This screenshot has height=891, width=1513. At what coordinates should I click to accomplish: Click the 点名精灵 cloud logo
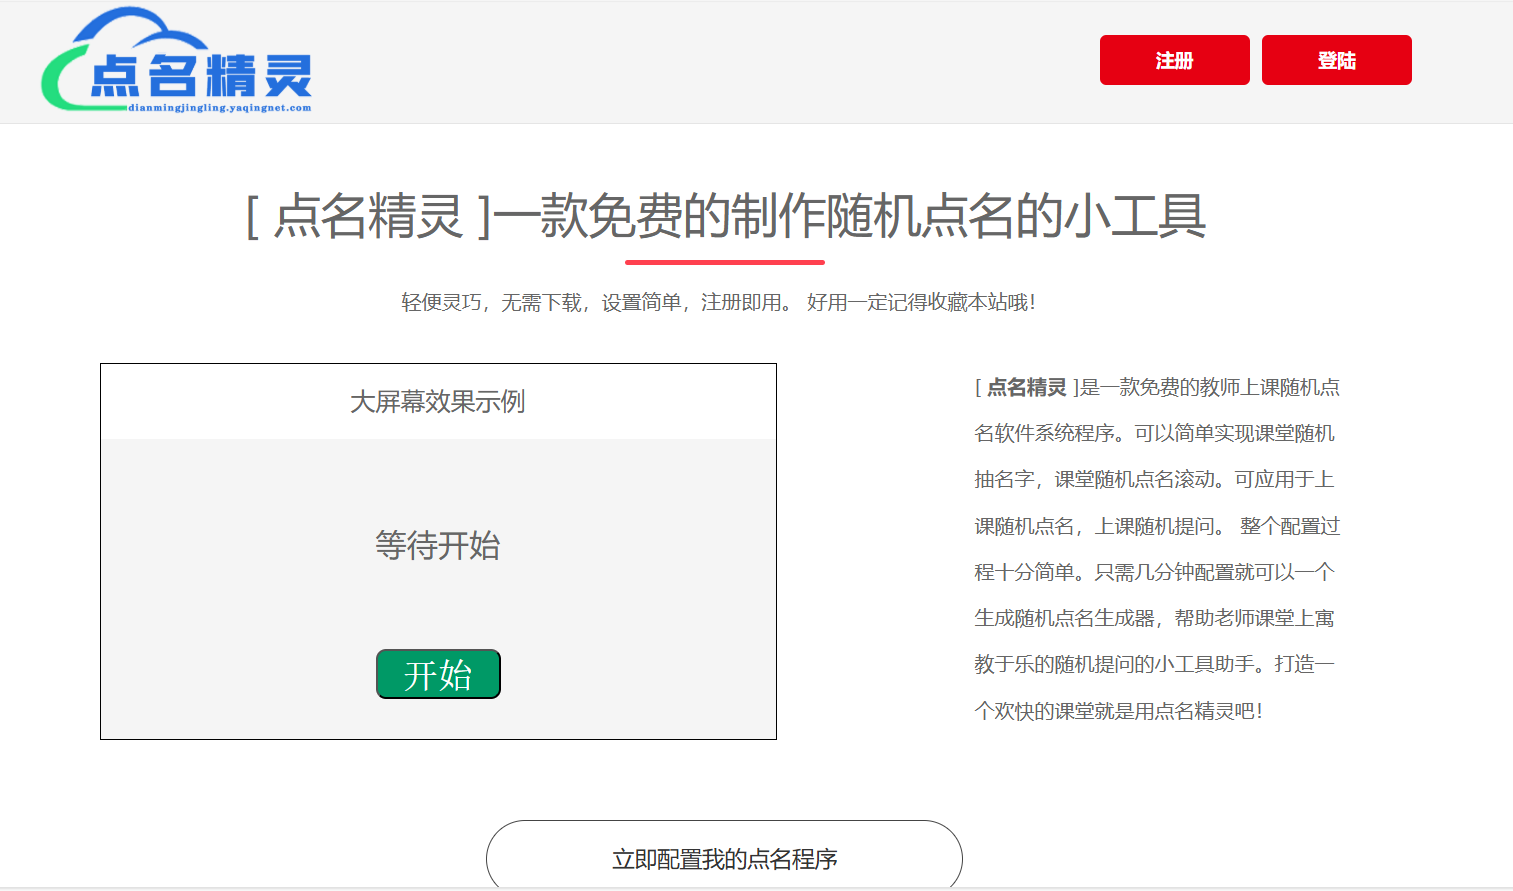tap(177, 60)
